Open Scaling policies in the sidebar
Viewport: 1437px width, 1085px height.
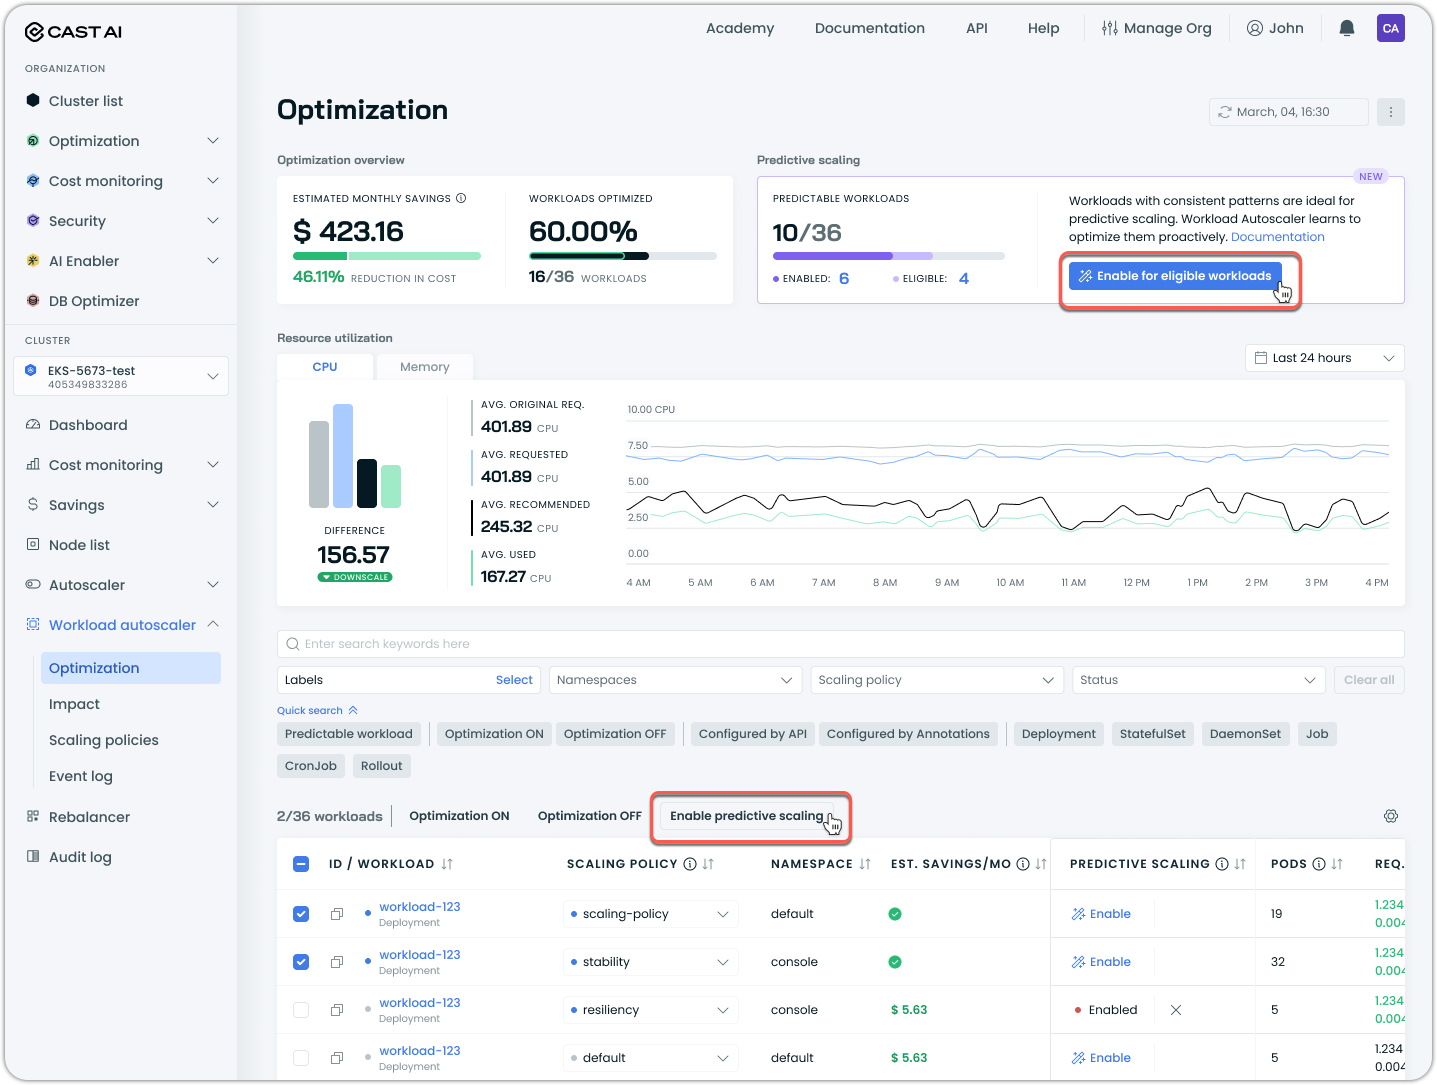104,740
